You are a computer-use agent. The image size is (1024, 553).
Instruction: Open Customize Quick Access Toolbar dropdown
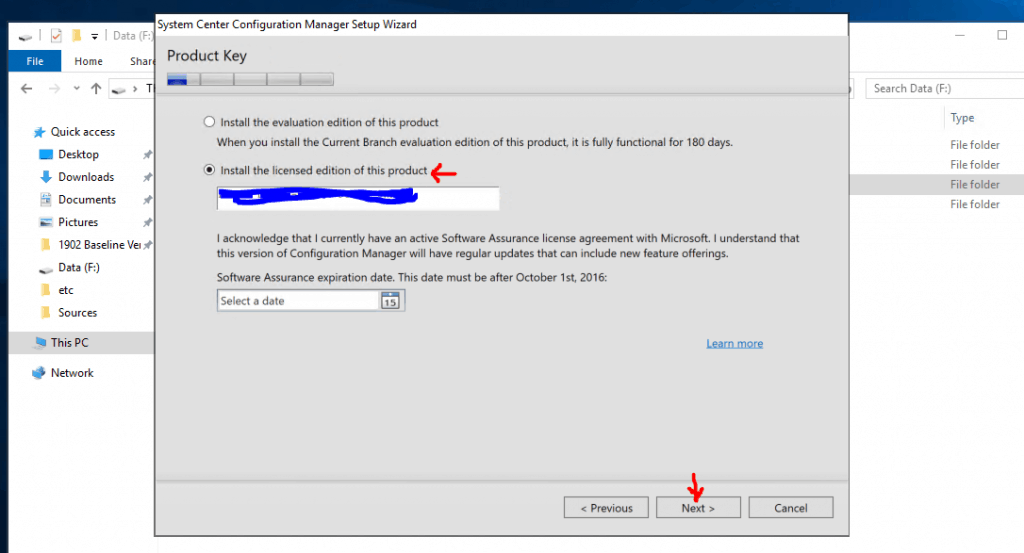tap(94, 37)
